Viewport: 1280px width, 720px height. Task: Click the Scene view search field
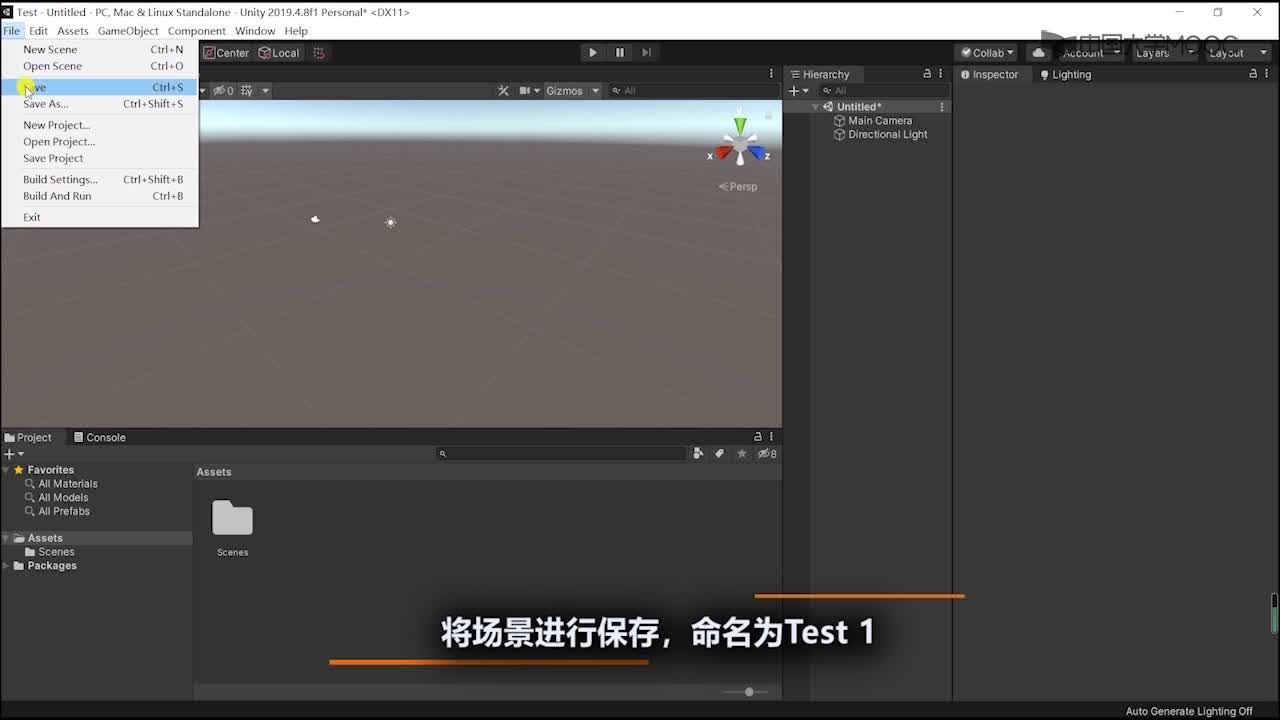click(x=693, y=91)
